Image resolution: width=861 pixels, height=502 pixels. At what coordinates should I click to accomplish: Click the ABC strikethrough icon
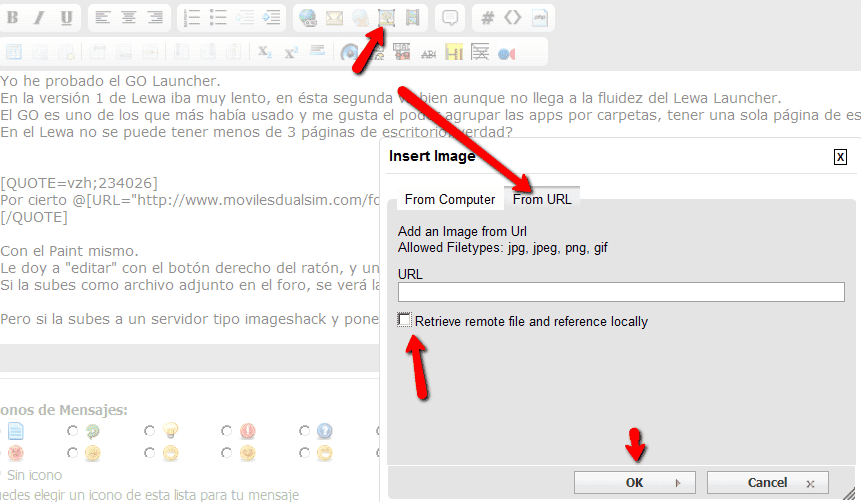(428, 53)
